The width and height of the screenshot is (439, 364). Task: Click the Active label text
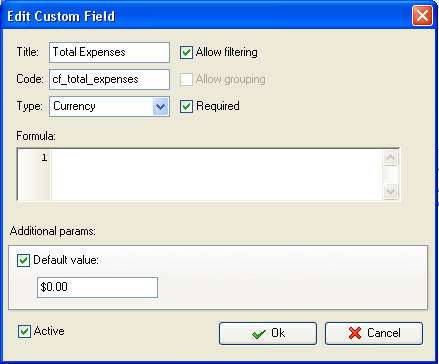pyautogui.click(x=49, y=331)
